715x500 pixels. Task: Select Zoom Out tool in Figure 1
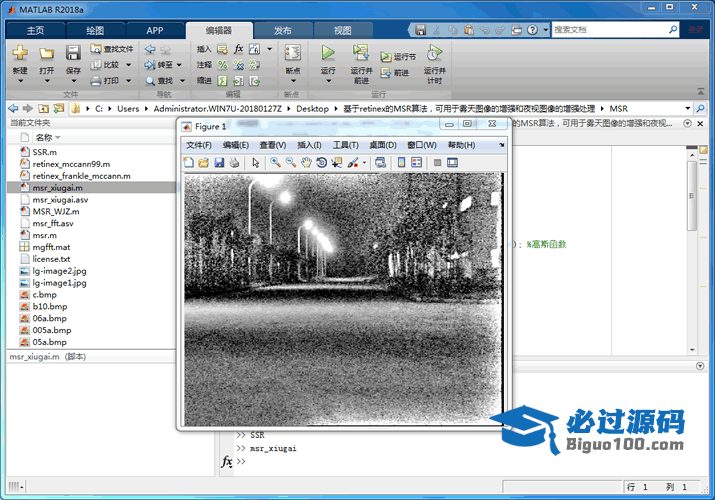(290, 162)
